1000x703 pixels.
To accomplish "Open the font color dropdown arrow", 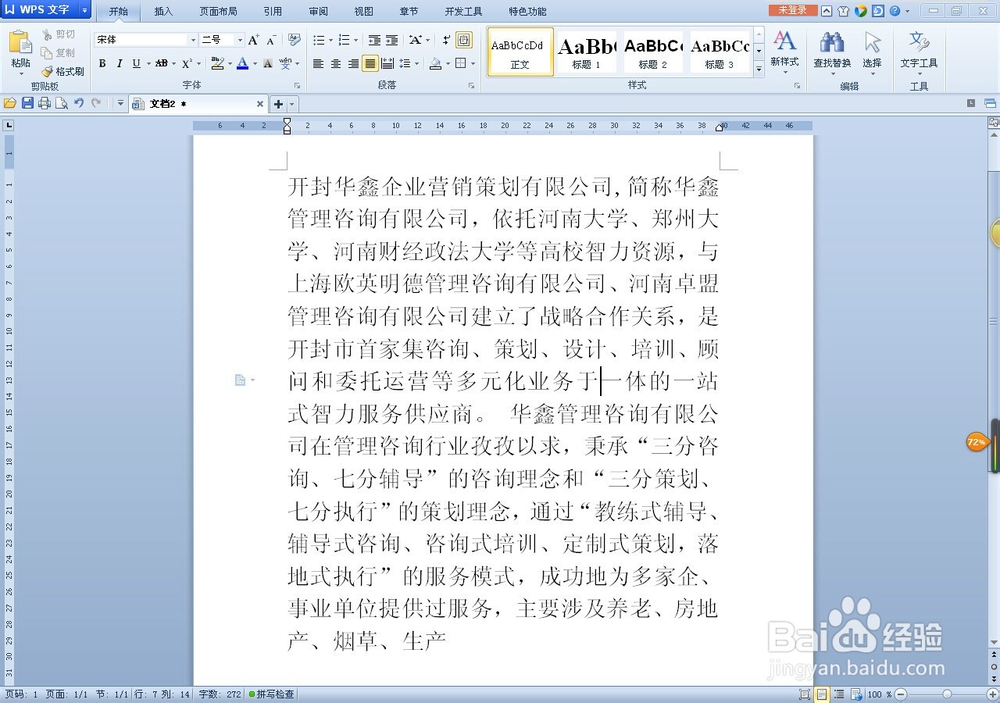I will tap(255, 63).
